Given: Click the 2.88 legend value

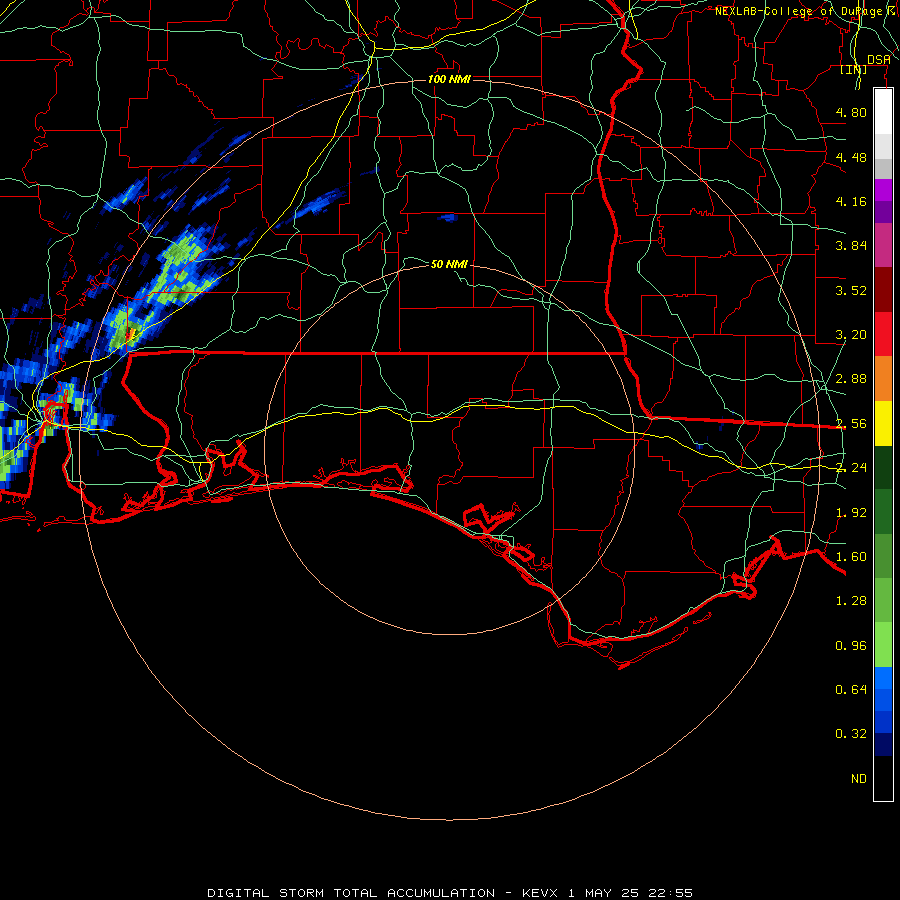Looking at the screenshot, I should (x=851, y=379).
